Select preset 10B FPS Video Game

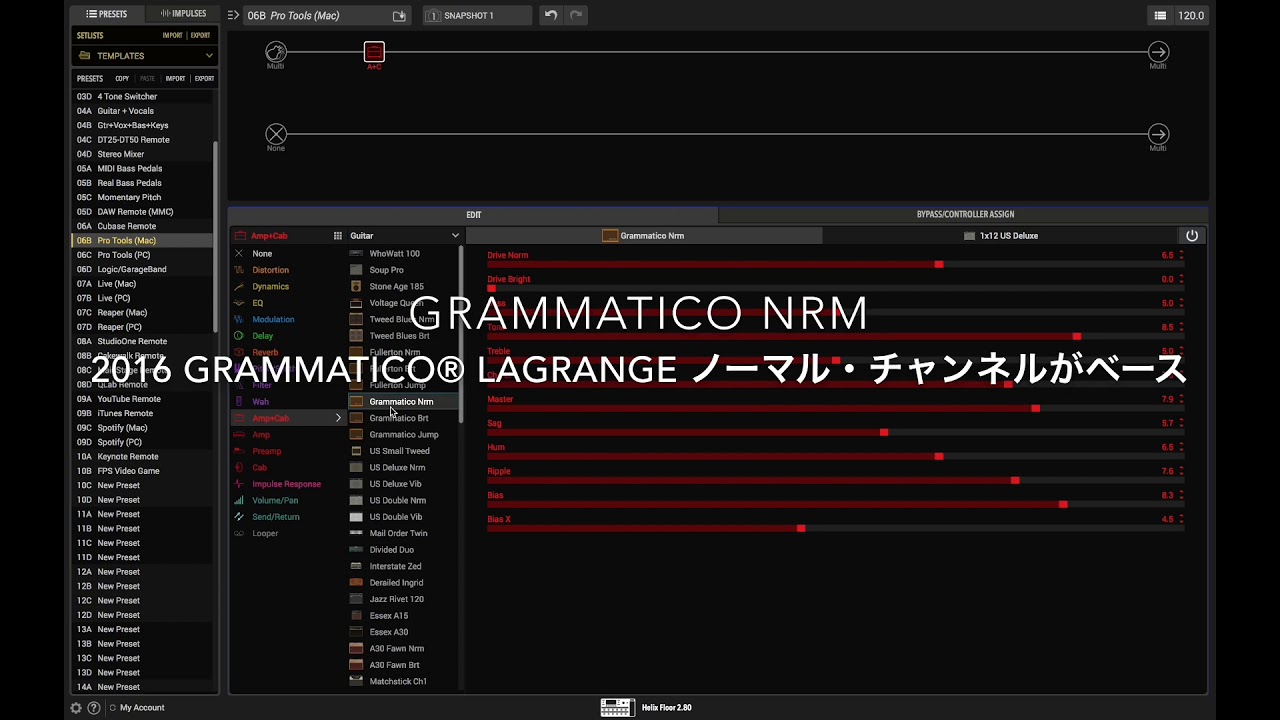click(144, 471)
